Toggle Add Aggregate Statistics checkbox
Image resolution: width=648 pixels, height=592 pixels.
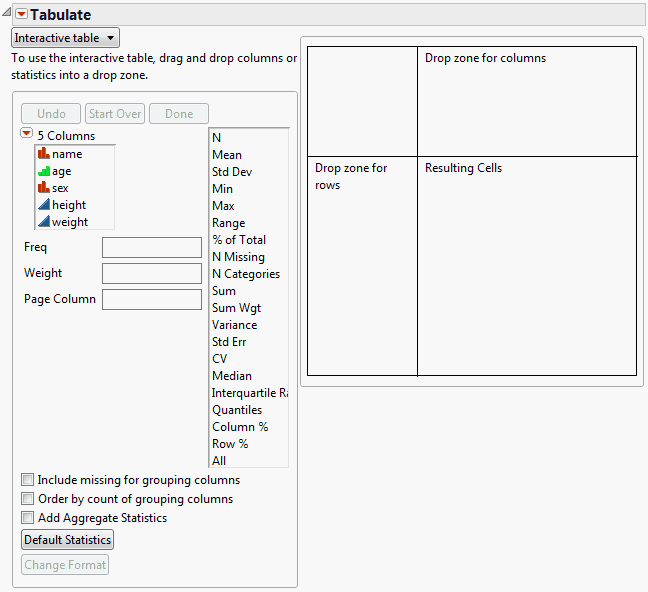(x=28, y=518)
